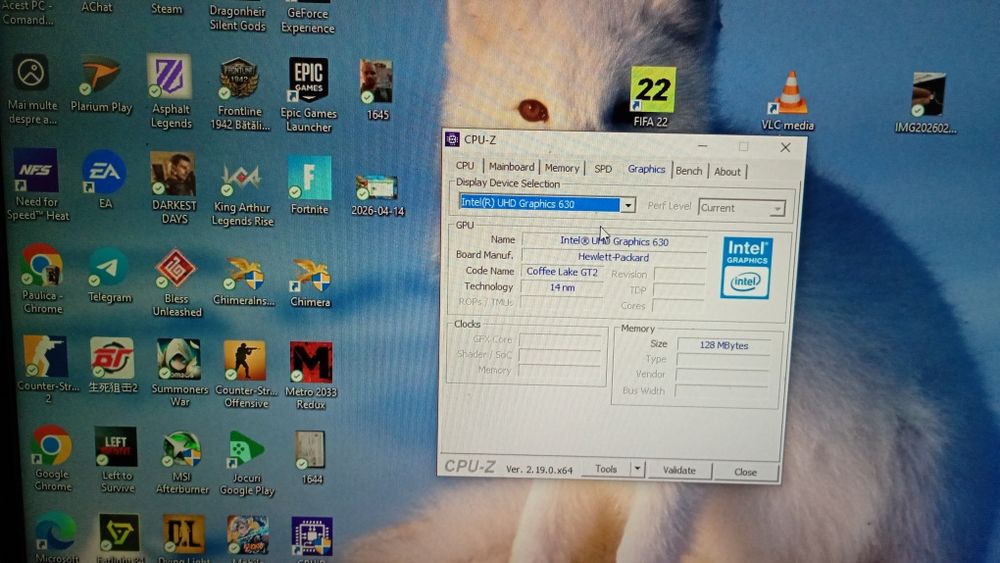Screen dimensions: 1000x563
Task: Open the 1645 image file icon
Action: (376, 89)
